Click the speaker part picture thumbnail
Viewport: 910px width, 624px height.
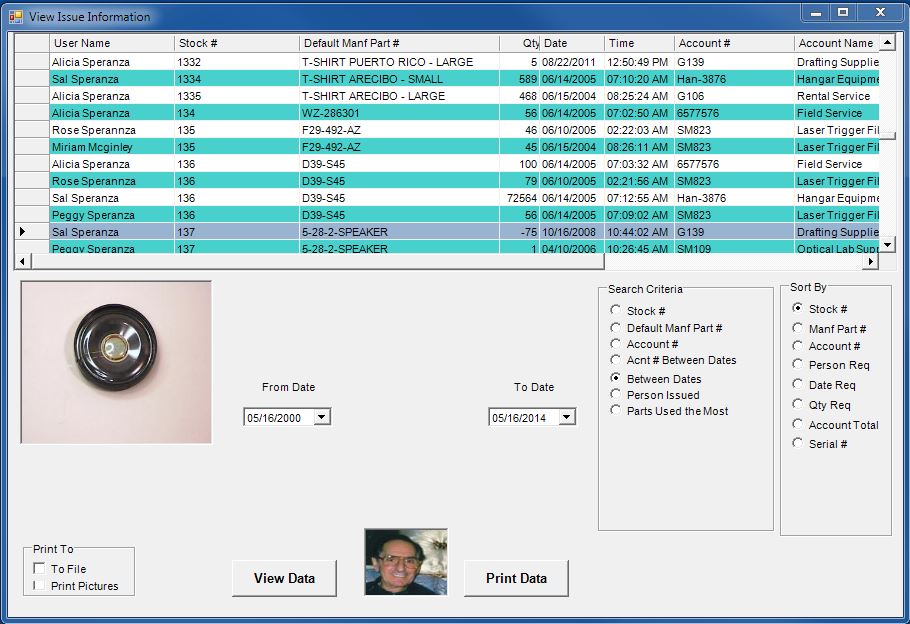[116, 362]
